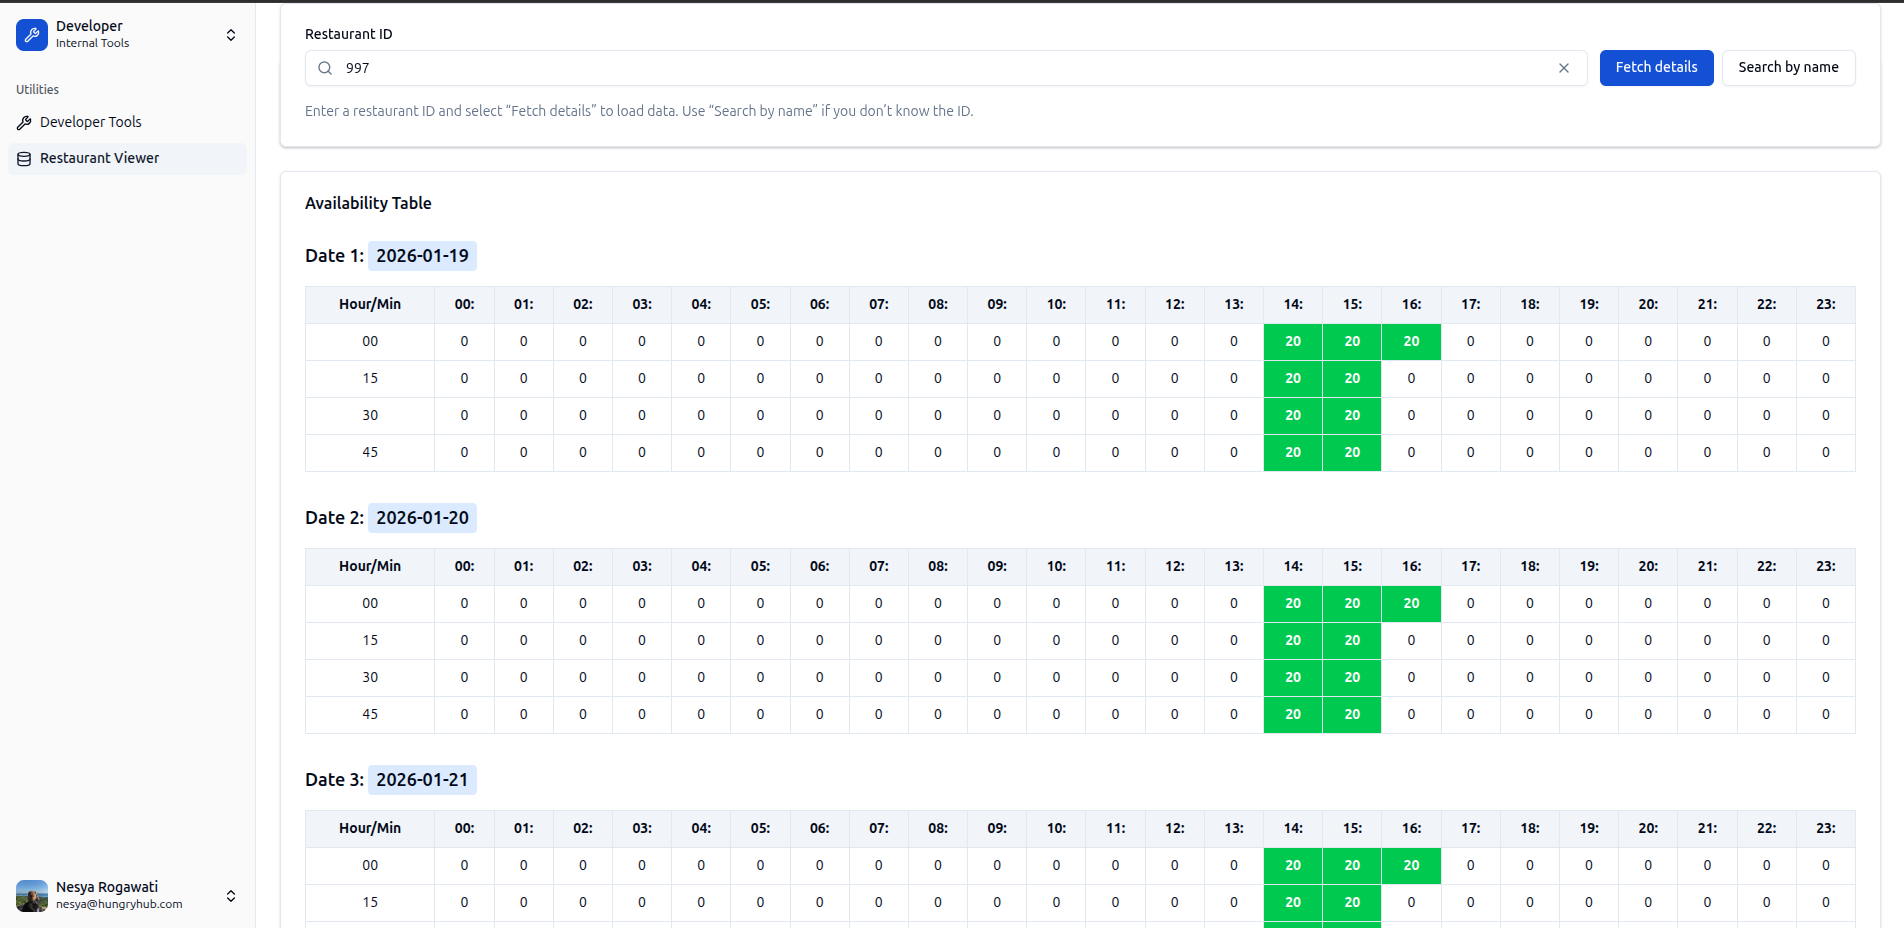Click the database icon beside Restaurant Viewer
The height and width of the screenshot is (928, 1904).
click(24, 158)
